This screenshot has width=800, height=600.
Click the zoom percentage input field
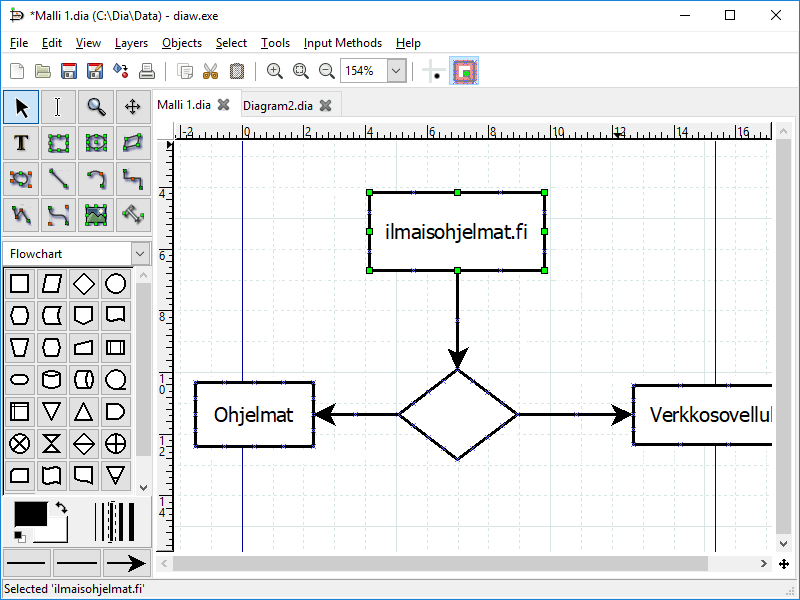click(364, 71)
